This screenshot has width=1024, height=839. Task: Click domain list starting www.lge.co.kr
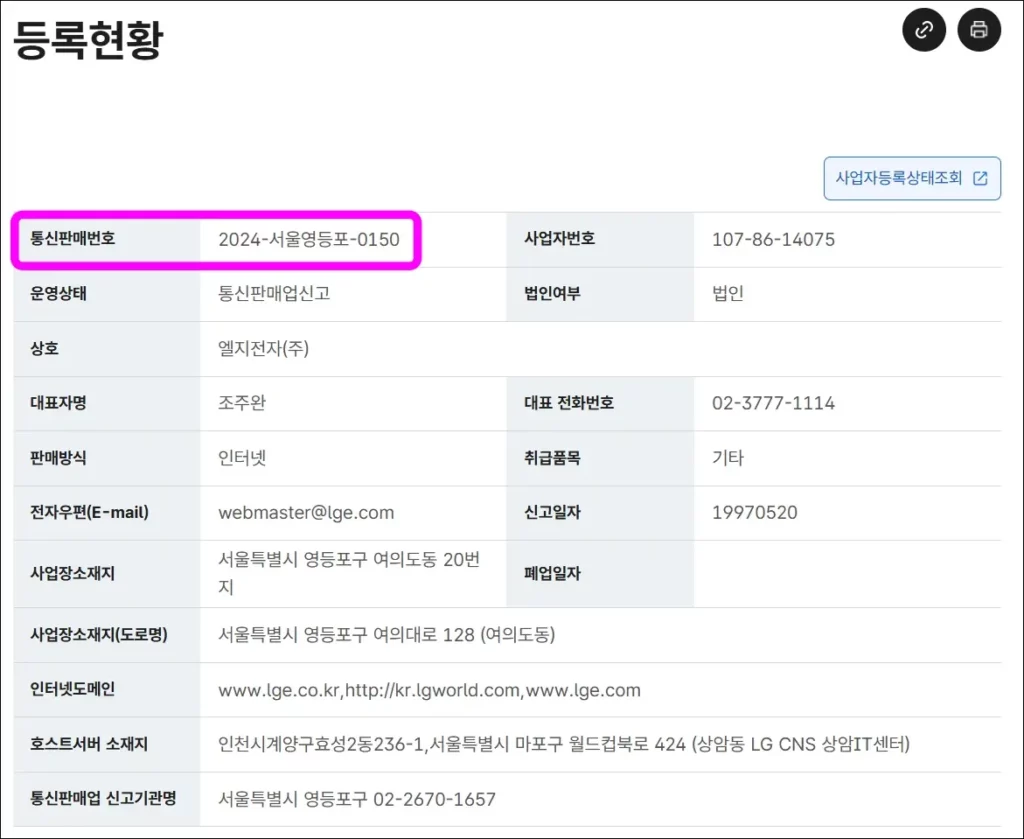pos(429,690)
